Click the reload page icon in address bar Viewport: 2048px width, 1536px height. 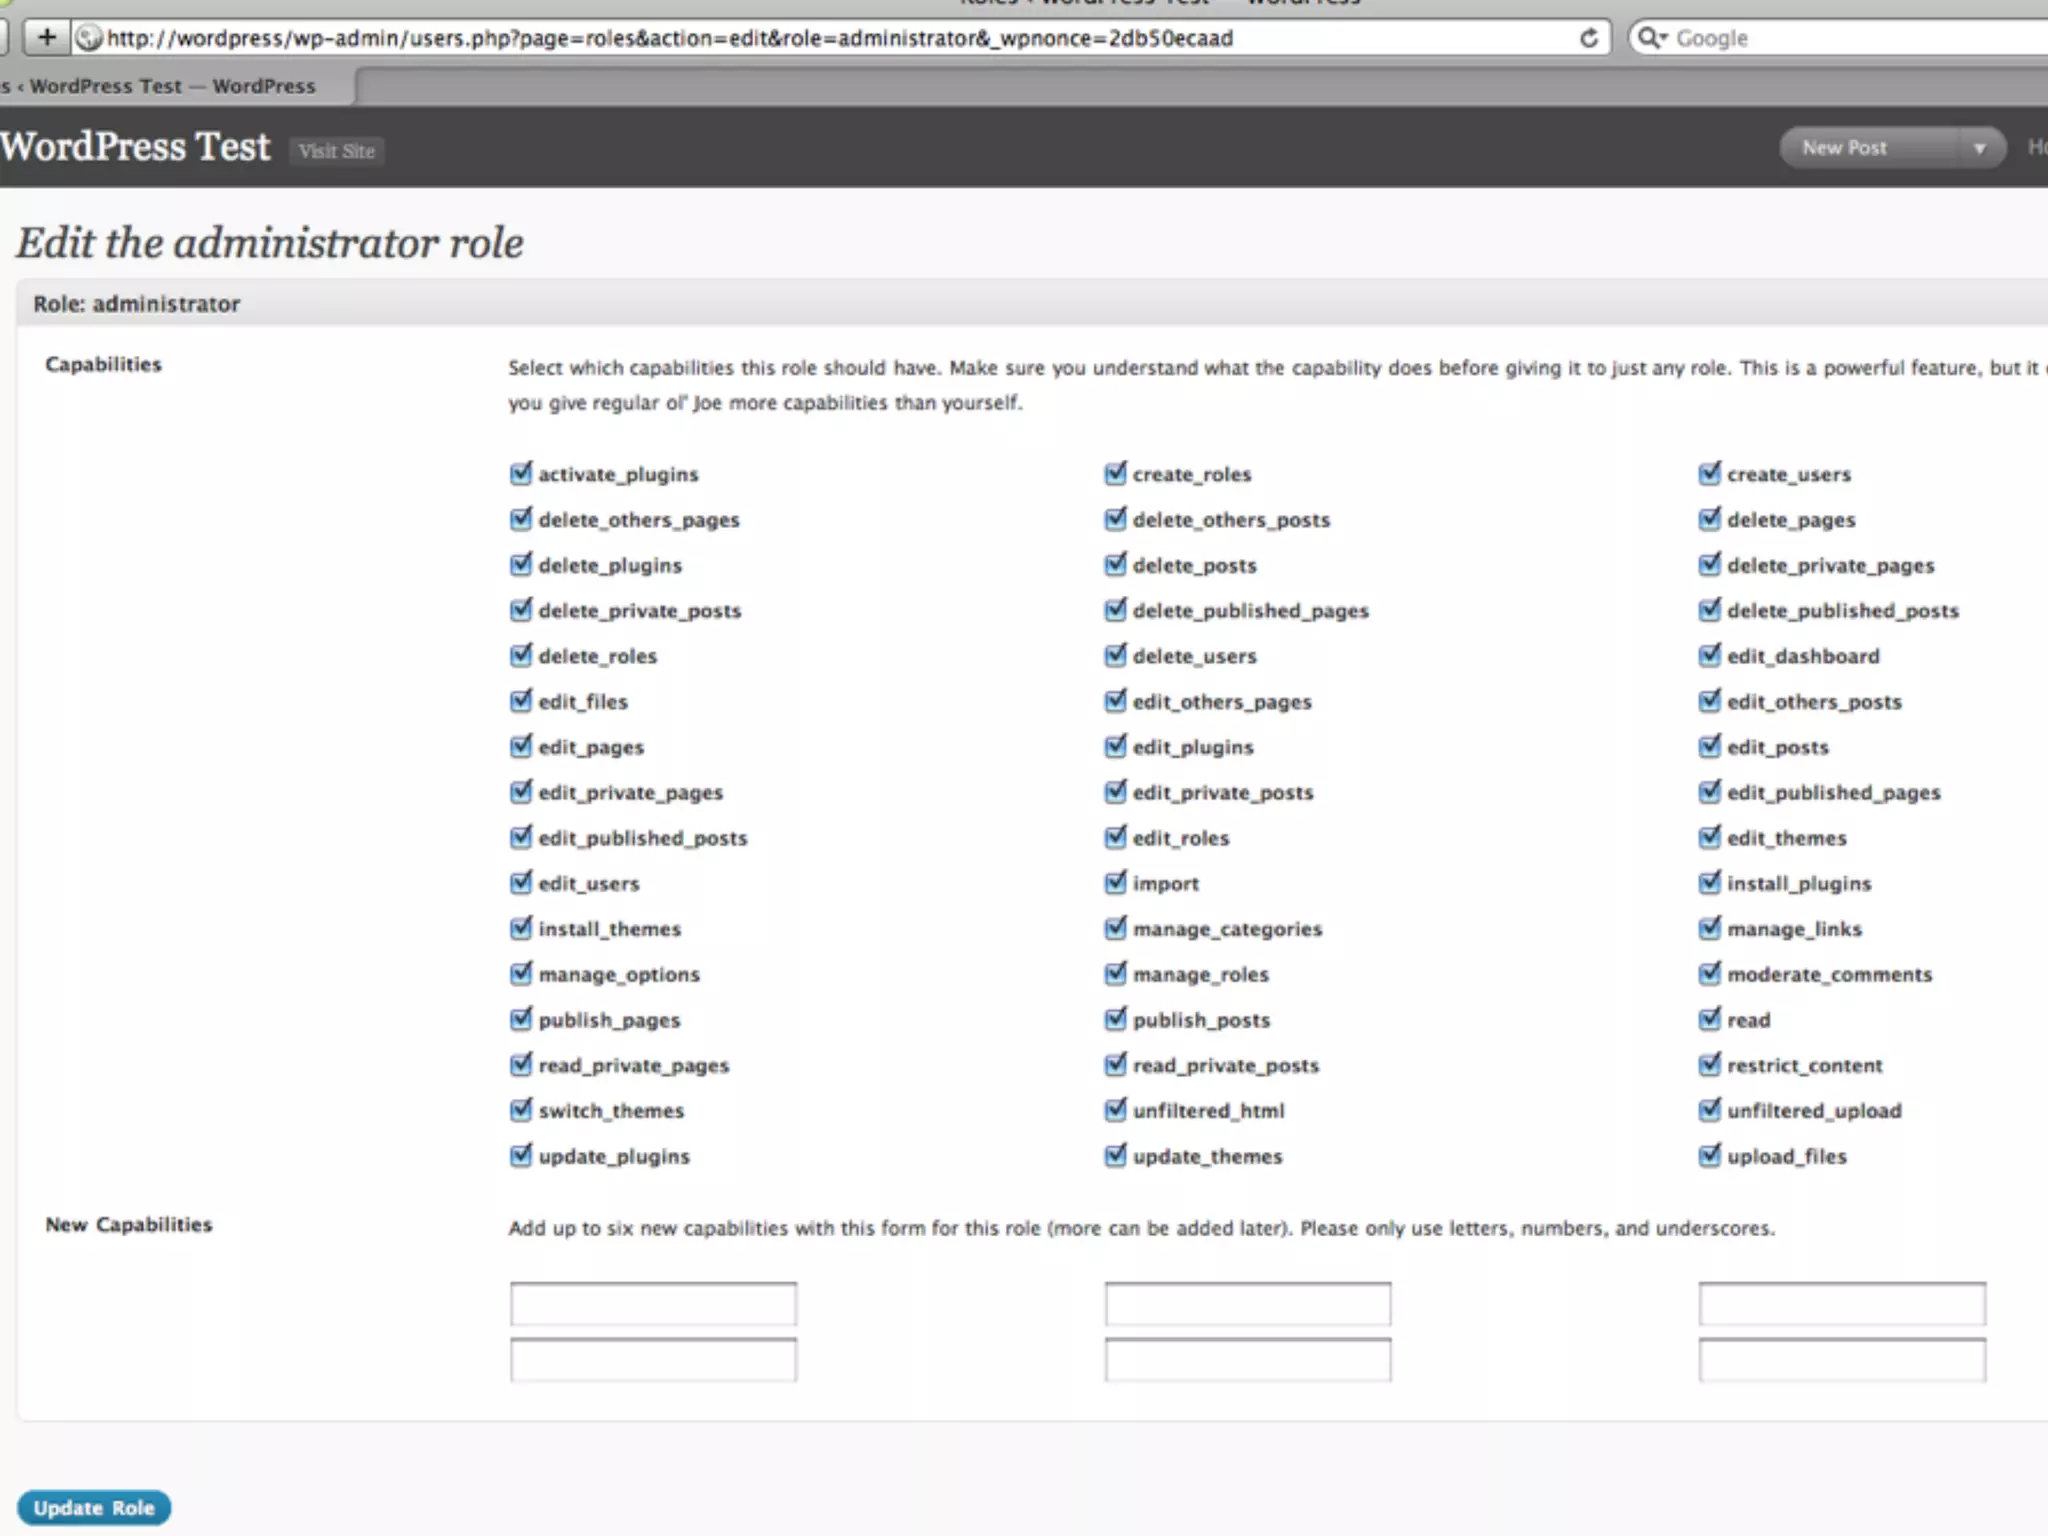tap(1588, 38)
